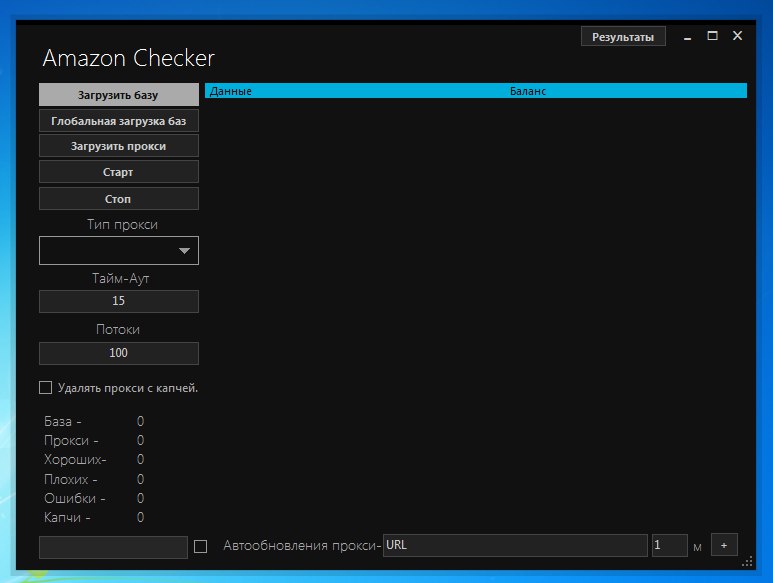Screen dimensions: 773x583
Task: Click the Ошибки - counter label
Action: coord(74,498)
